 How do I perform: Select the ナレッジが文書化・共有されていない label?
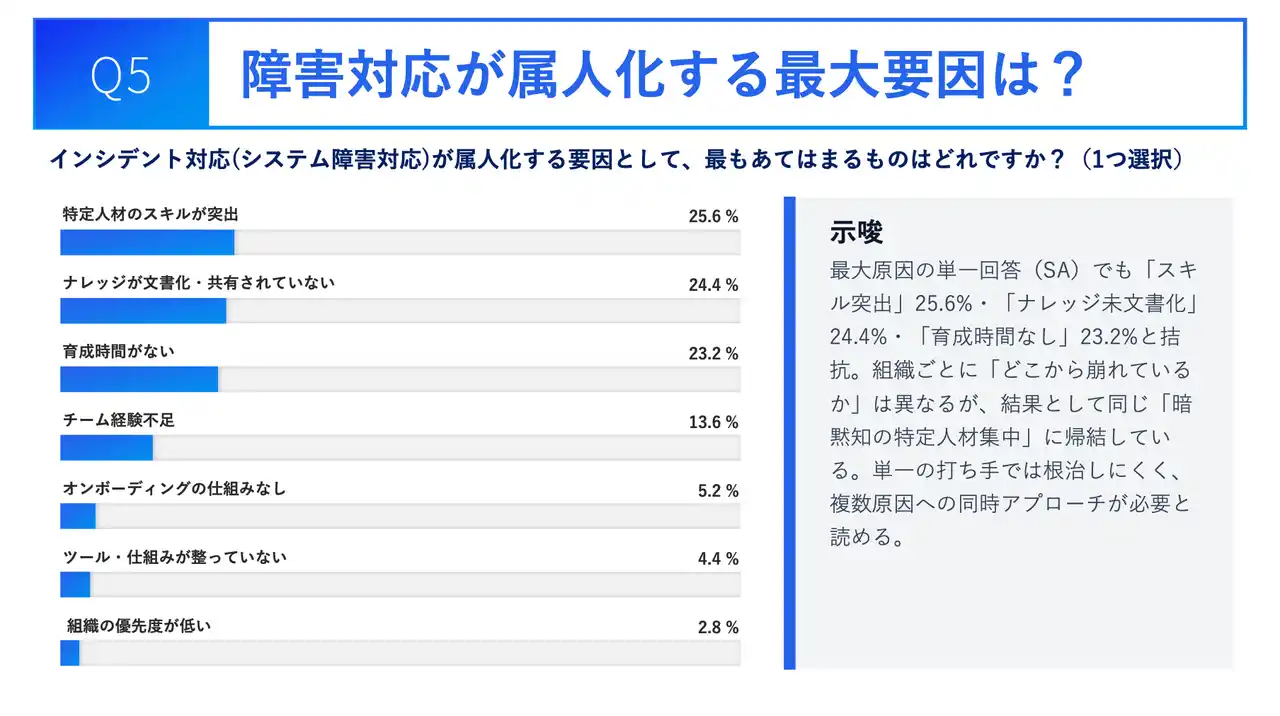(x=198, y=283)
